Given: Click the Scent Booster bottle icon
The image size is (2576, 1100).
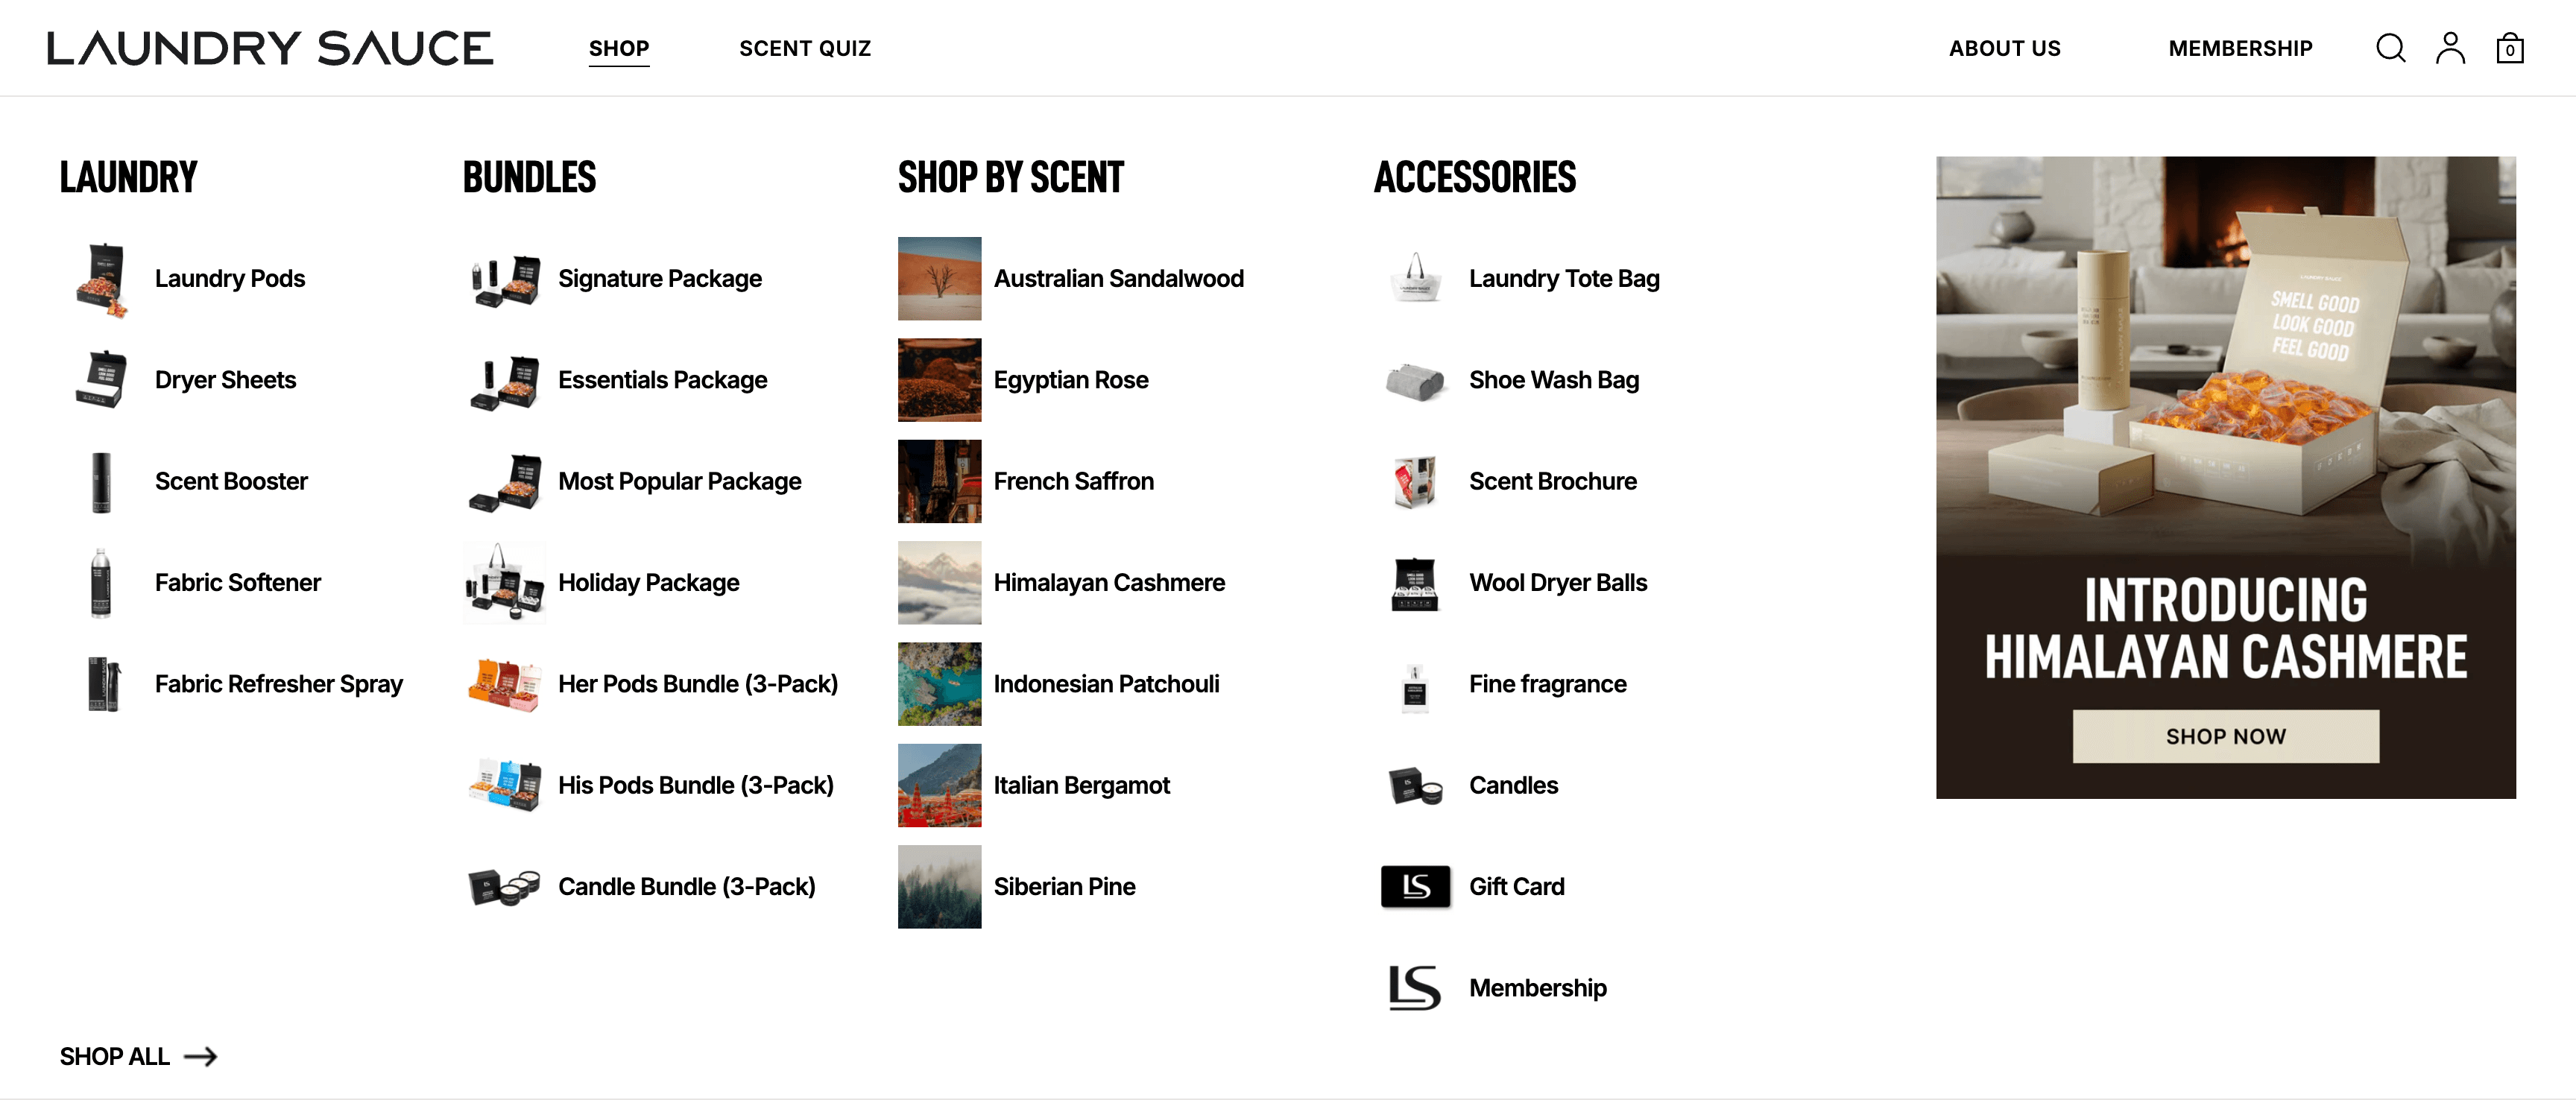Looking at the screenshot, I should (101, 482).
